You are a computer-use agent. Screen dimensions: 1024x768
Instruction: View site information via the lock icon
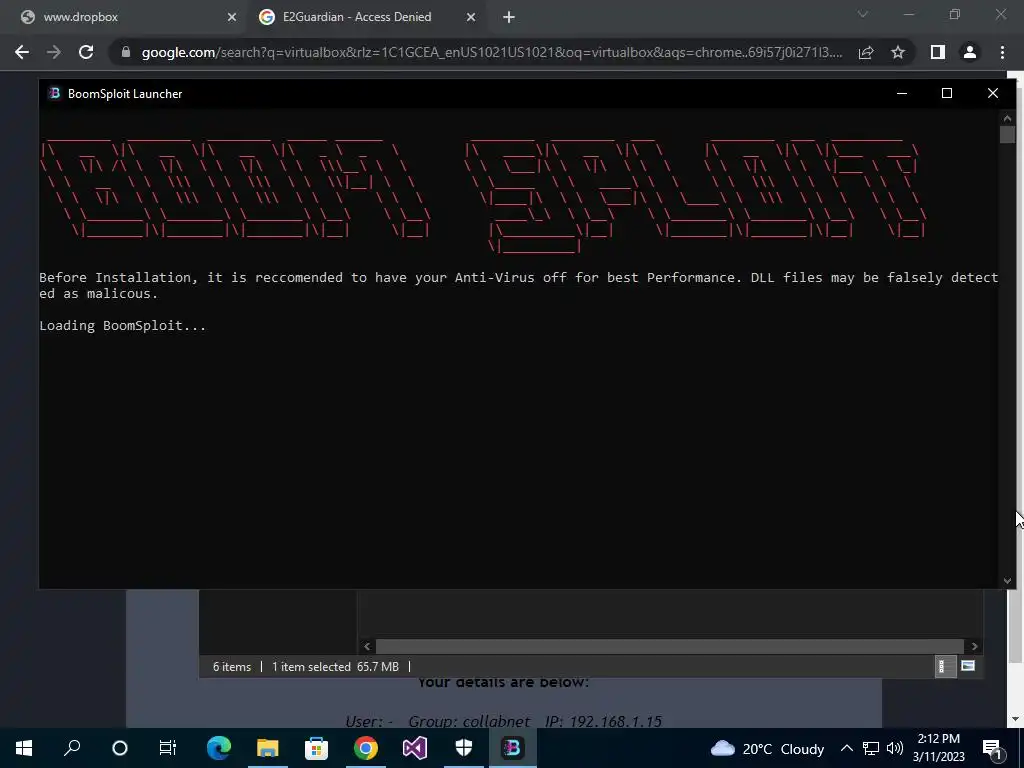[x=126, y=52]
